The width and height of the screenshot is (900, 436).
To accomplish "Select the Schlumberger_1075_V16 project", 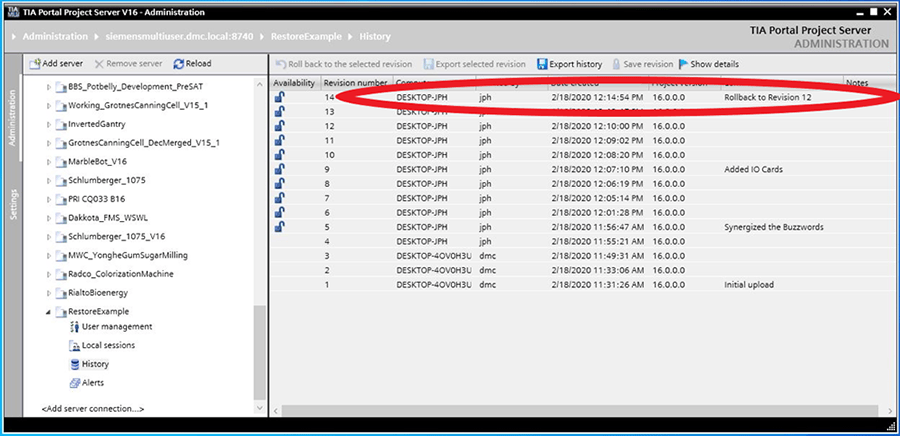I will coord(117,236).
